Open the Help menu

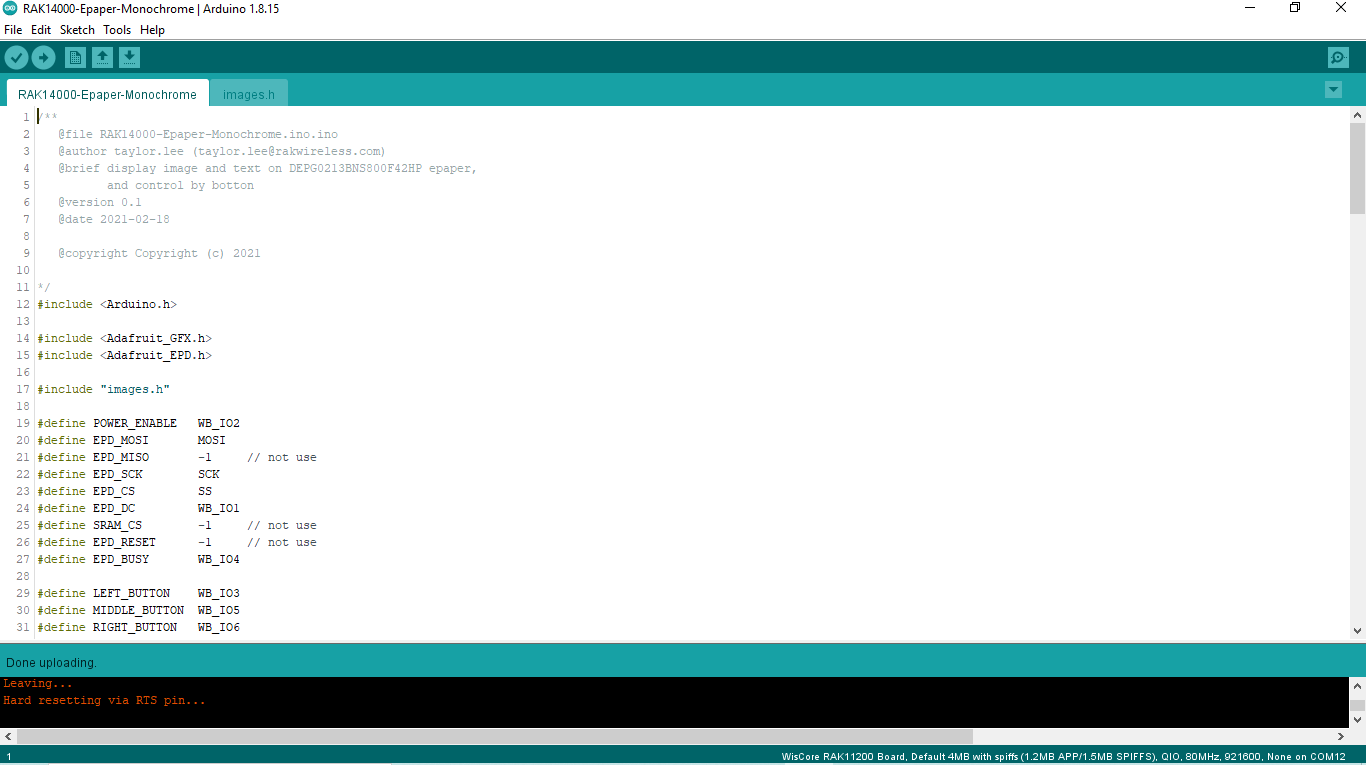click(x=152, y=30)
